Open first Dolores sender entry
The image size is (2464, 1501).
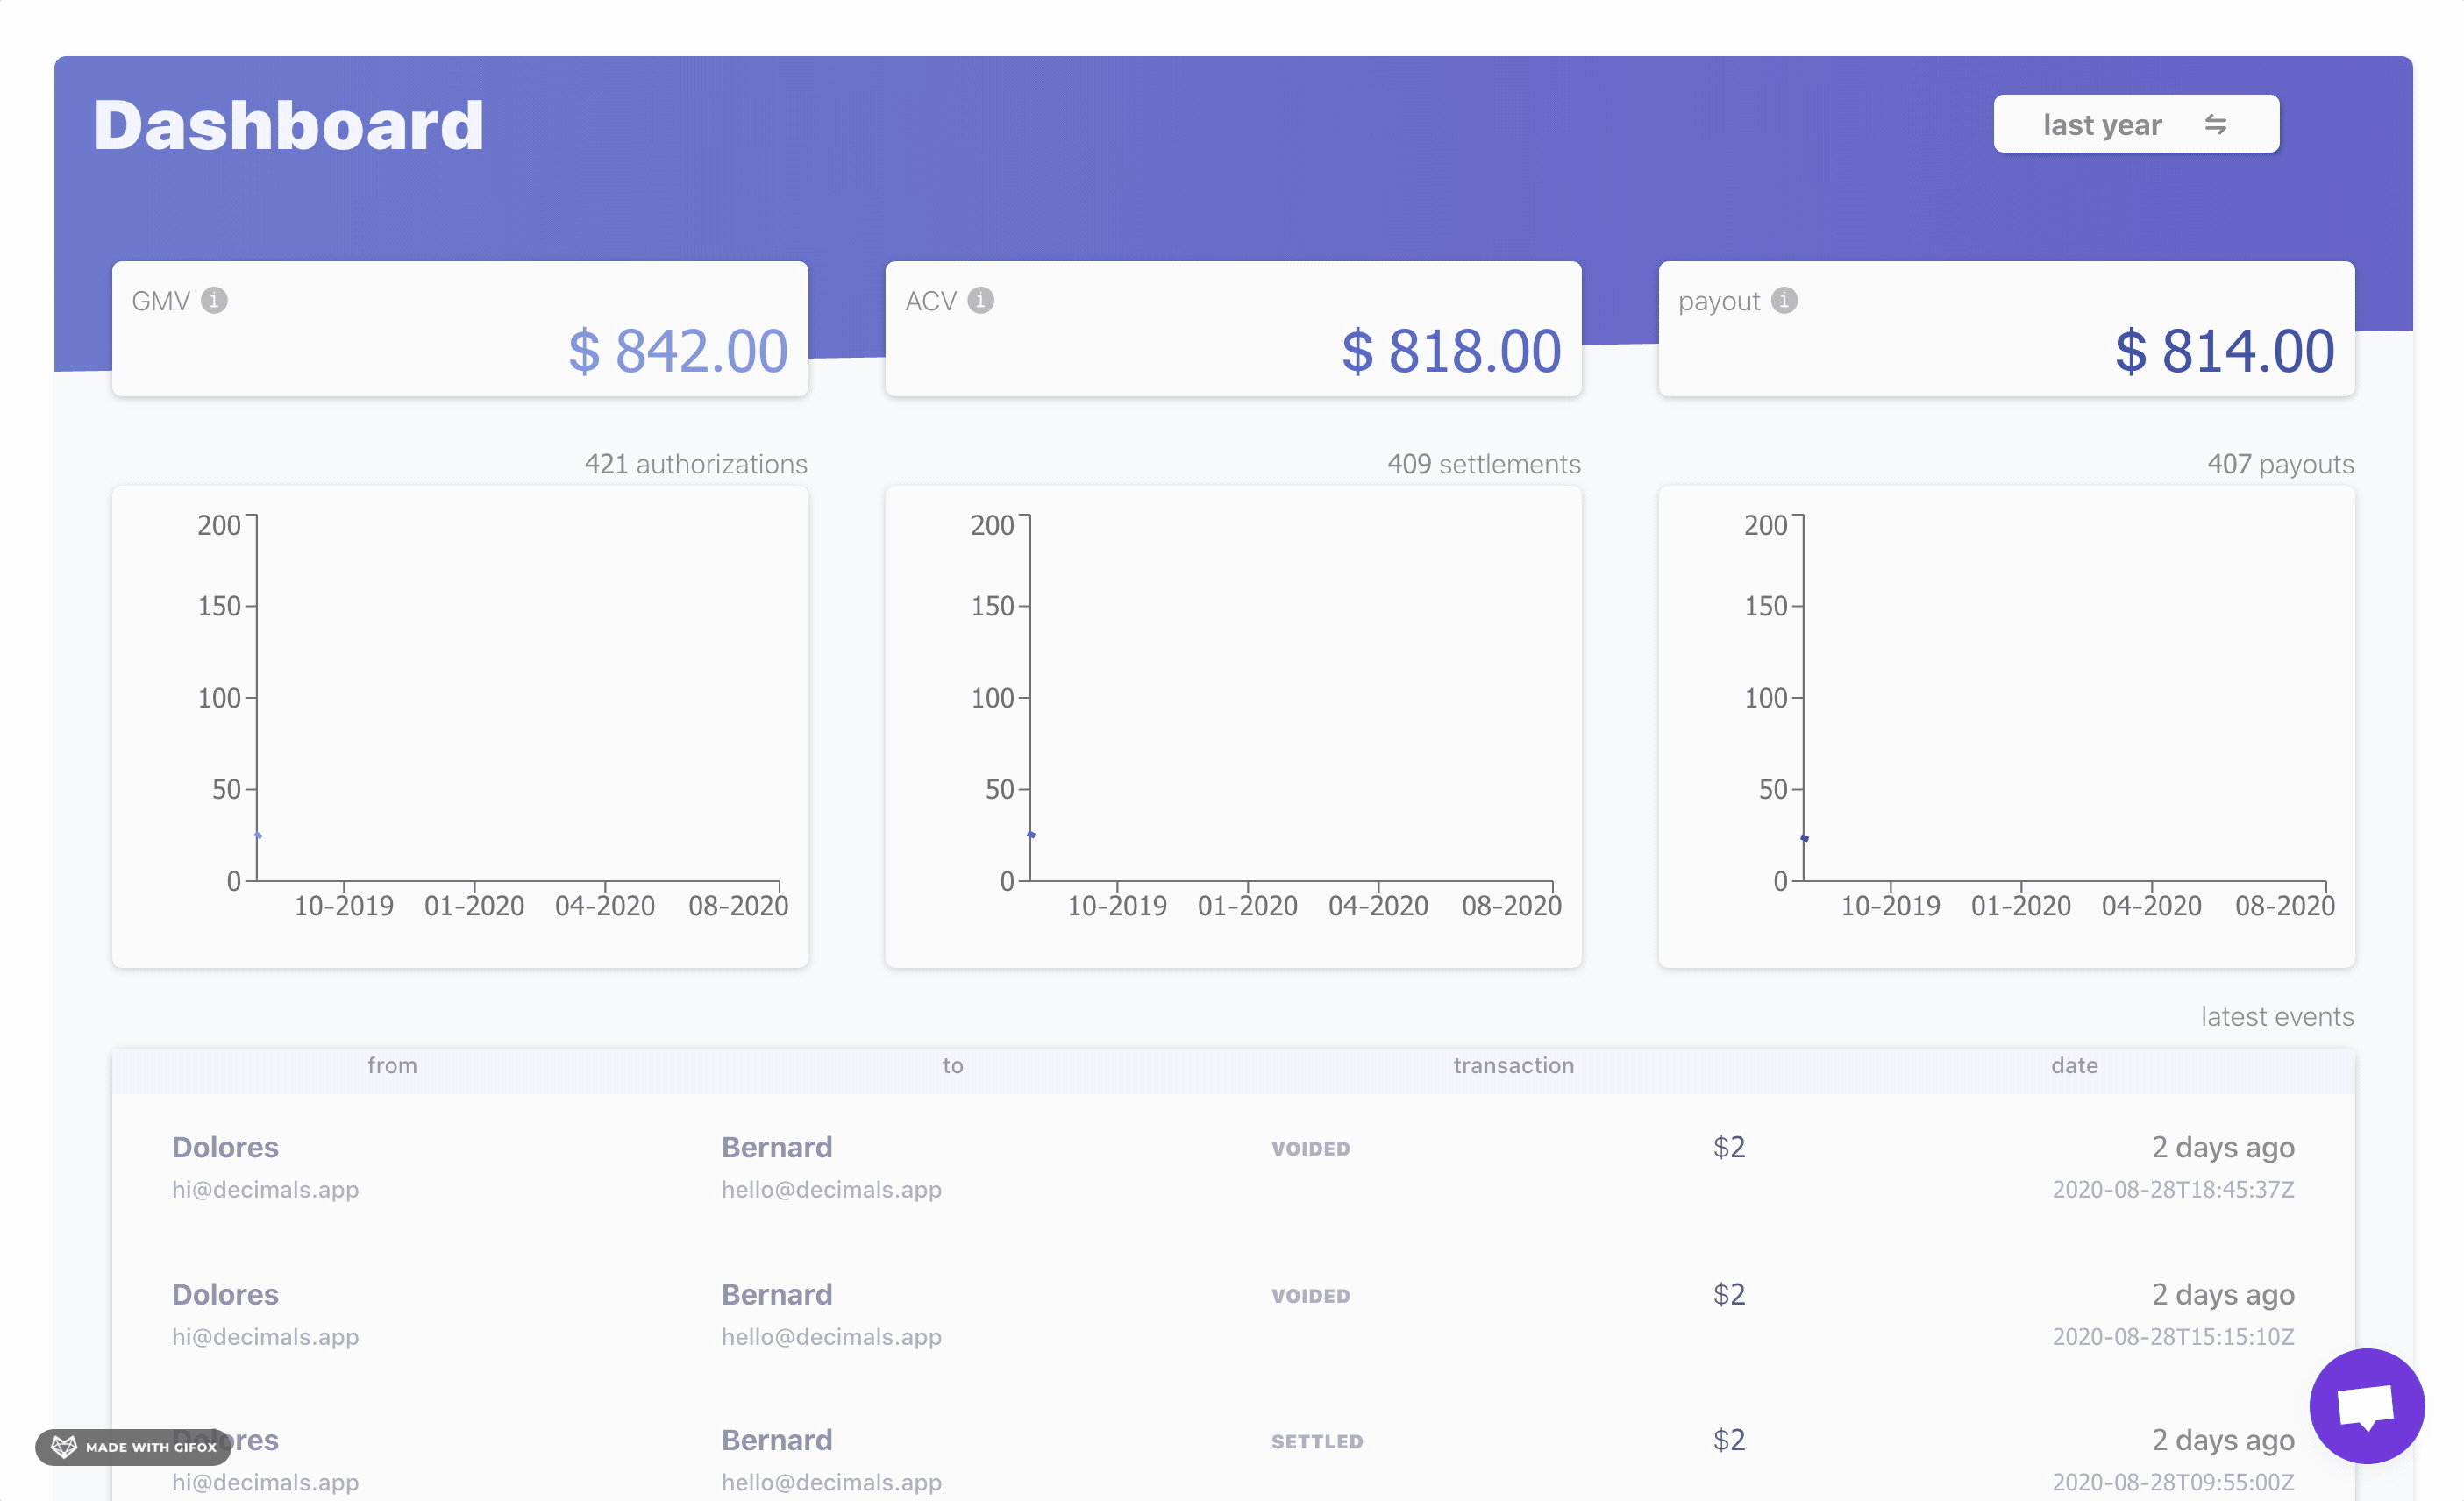coord(225,1147)
